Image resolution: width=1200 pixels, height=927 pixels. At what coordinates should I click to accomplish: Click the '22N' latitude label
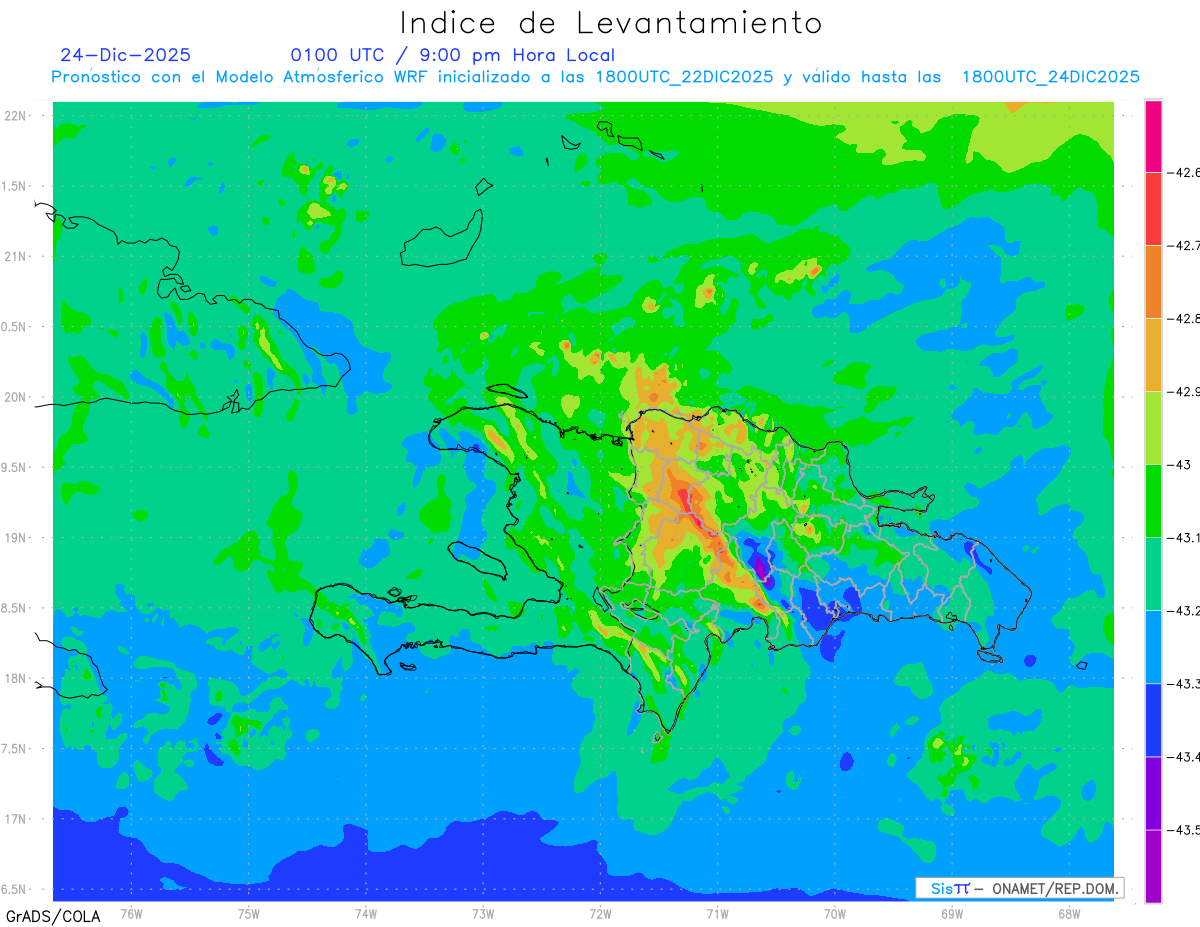tap(17, 116)
